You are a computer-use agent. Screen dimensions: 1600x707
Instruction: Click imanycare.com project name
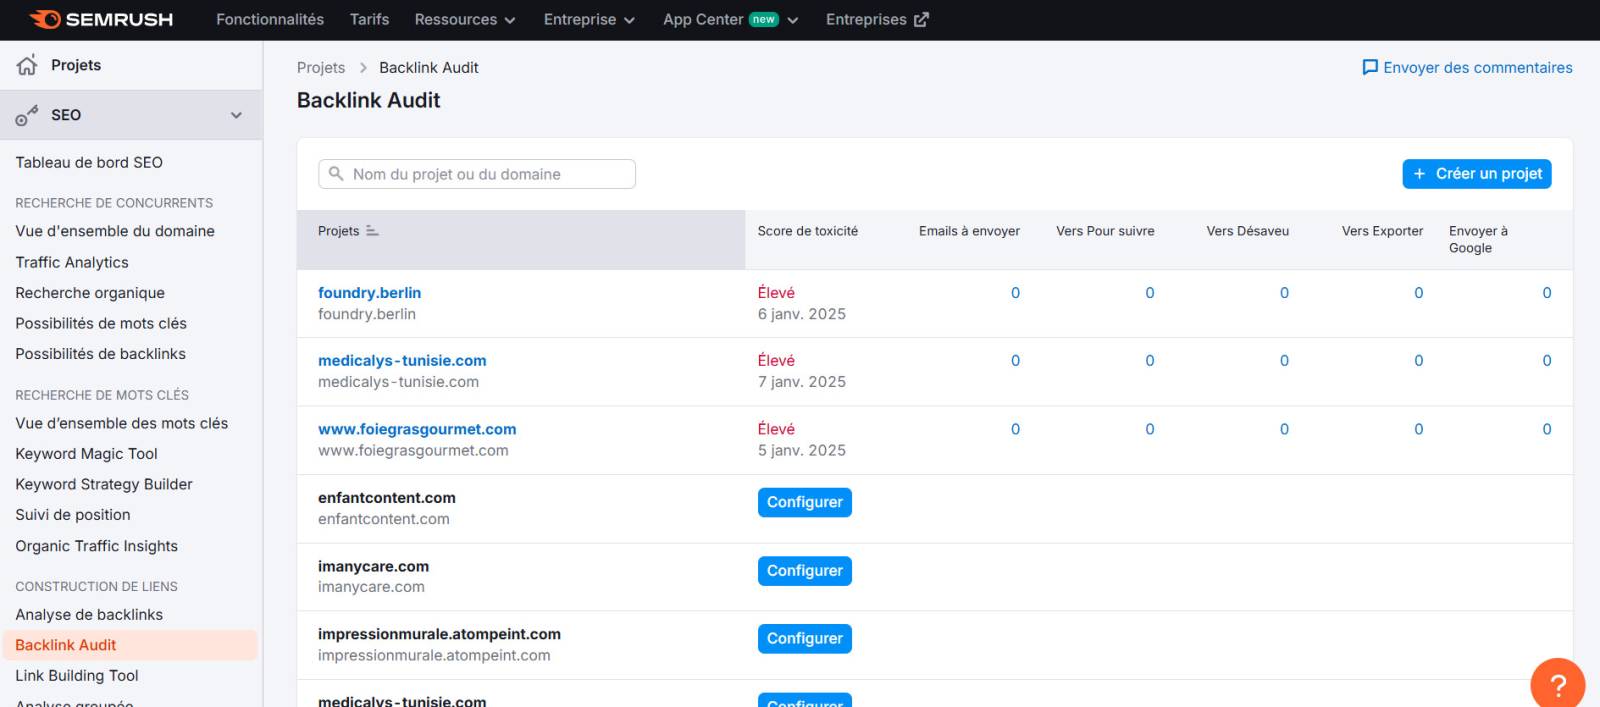[373, 567]
